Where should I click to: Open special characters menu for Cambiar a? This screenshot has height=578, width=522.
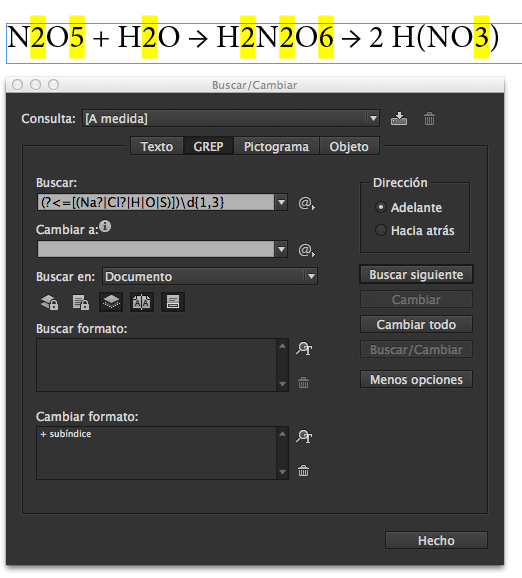tap(306, 250)
